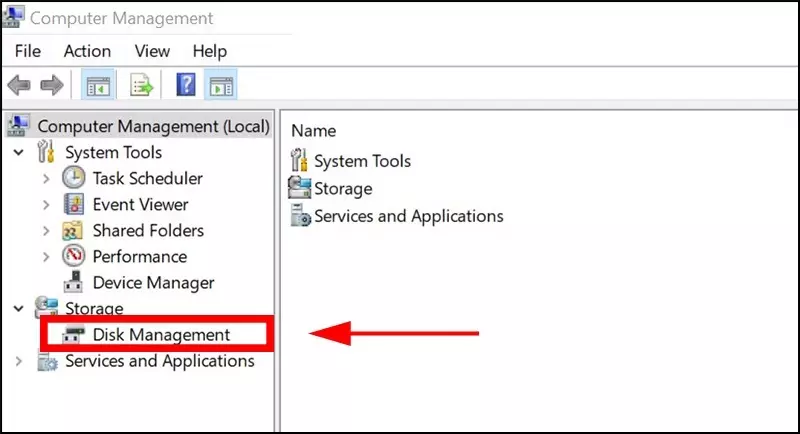This screenshot has height=434, width=800.
Task: Open the View menu
Action: (x=152, y=51)
